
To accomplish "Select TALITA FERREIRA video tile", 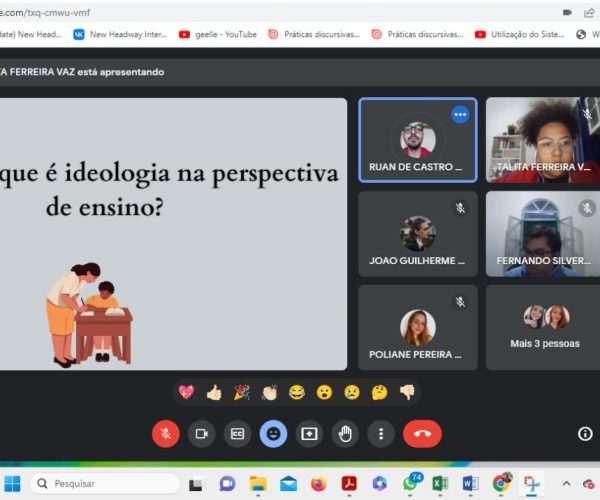I will (x=543, y=140).
